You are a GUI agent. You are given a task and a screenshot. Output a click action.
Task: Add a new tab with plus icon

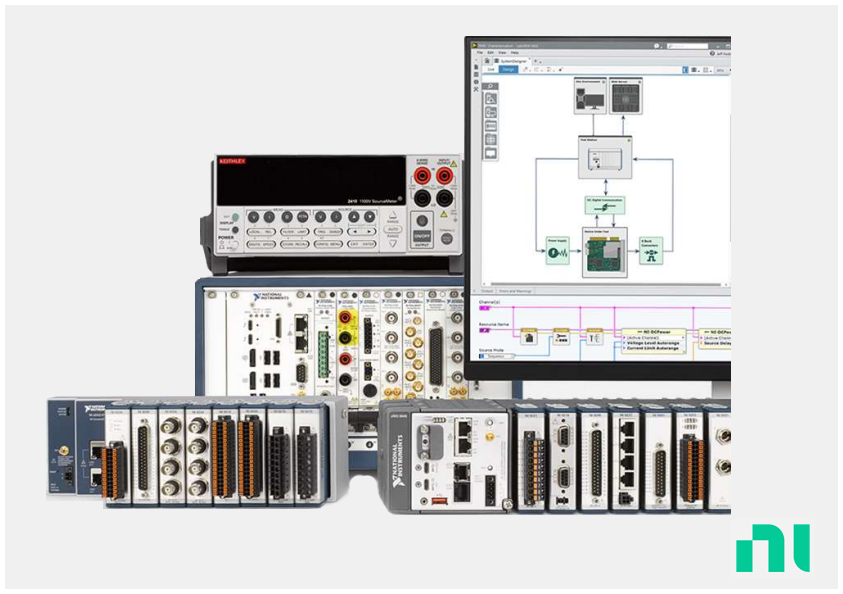point(535,61)
